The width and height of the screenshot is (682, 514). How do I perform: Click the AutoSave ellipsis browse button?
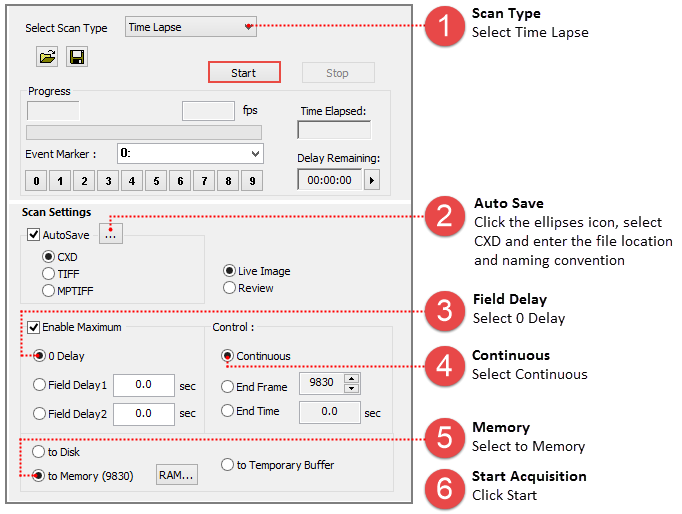pyautogui.click(x=111, y=234)
